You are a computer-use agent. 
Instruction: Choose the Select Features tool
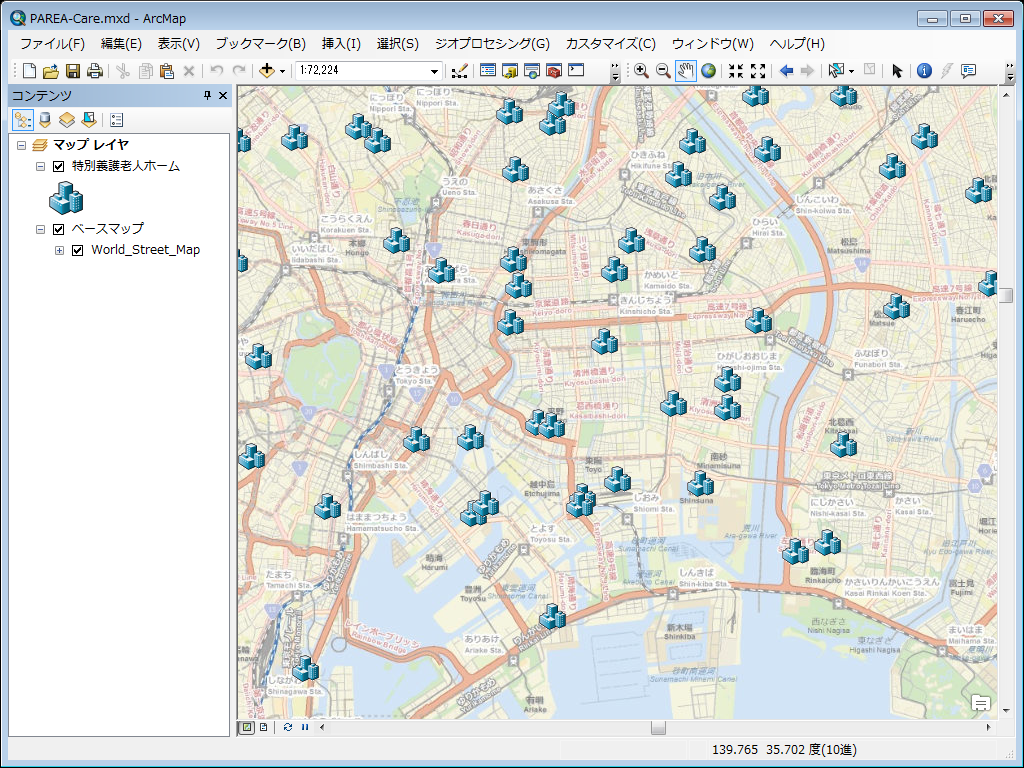coord(836,71)
